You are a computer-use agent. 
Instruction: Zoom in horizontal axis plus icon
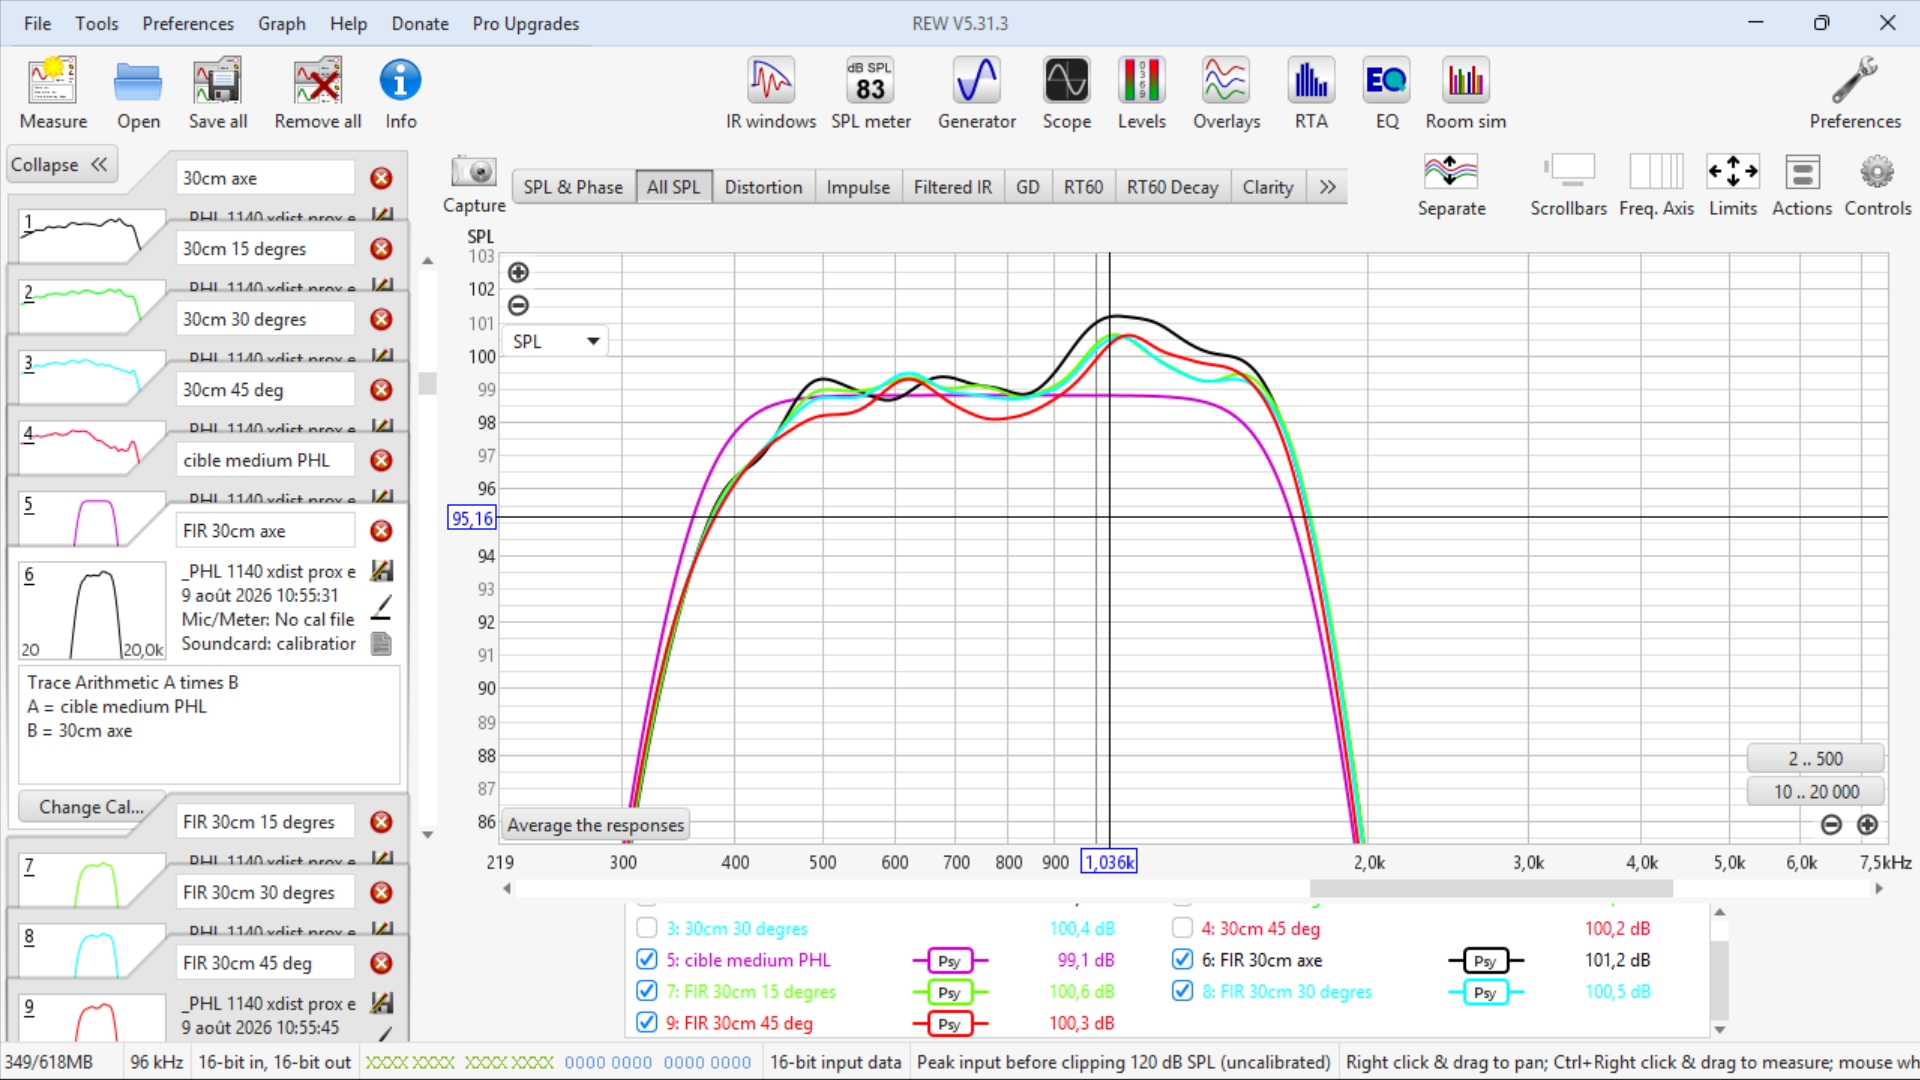1867,824
